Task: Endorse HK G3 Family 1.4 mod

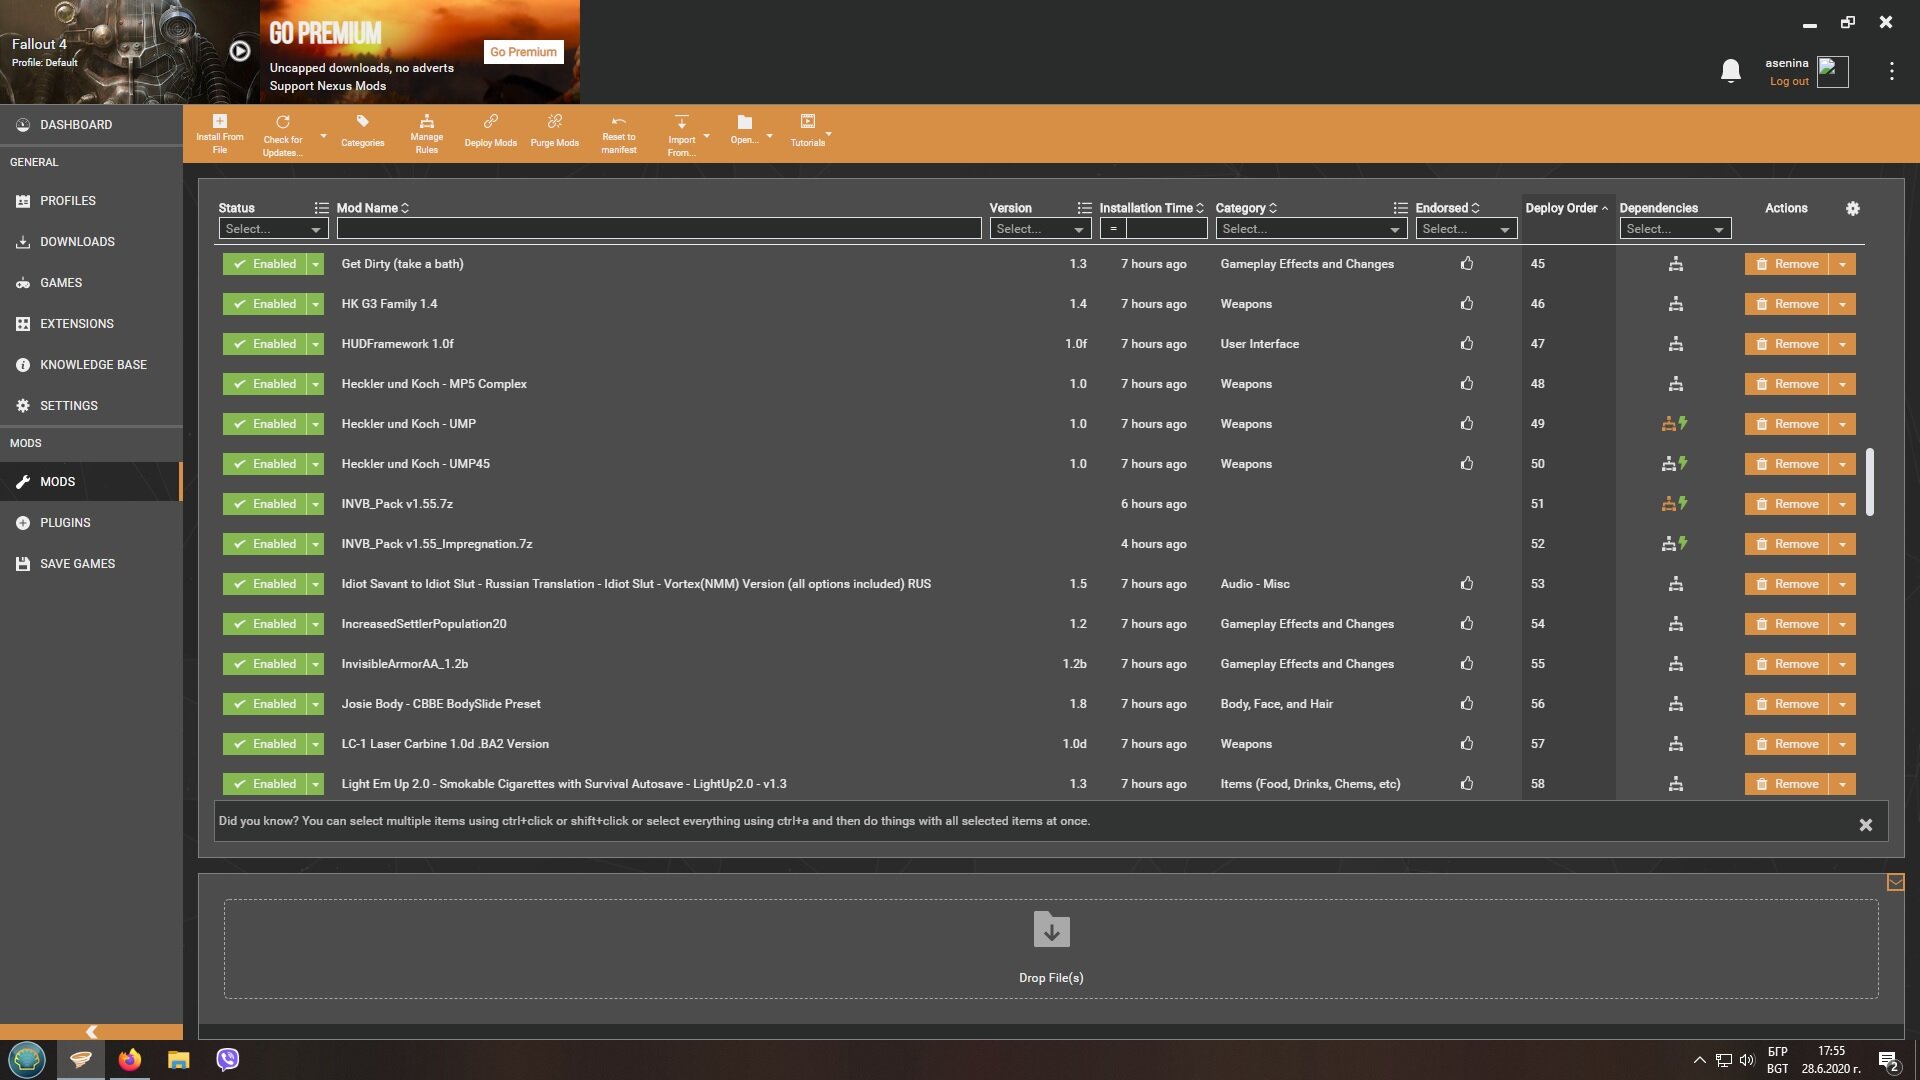Action: (1466, 304)
